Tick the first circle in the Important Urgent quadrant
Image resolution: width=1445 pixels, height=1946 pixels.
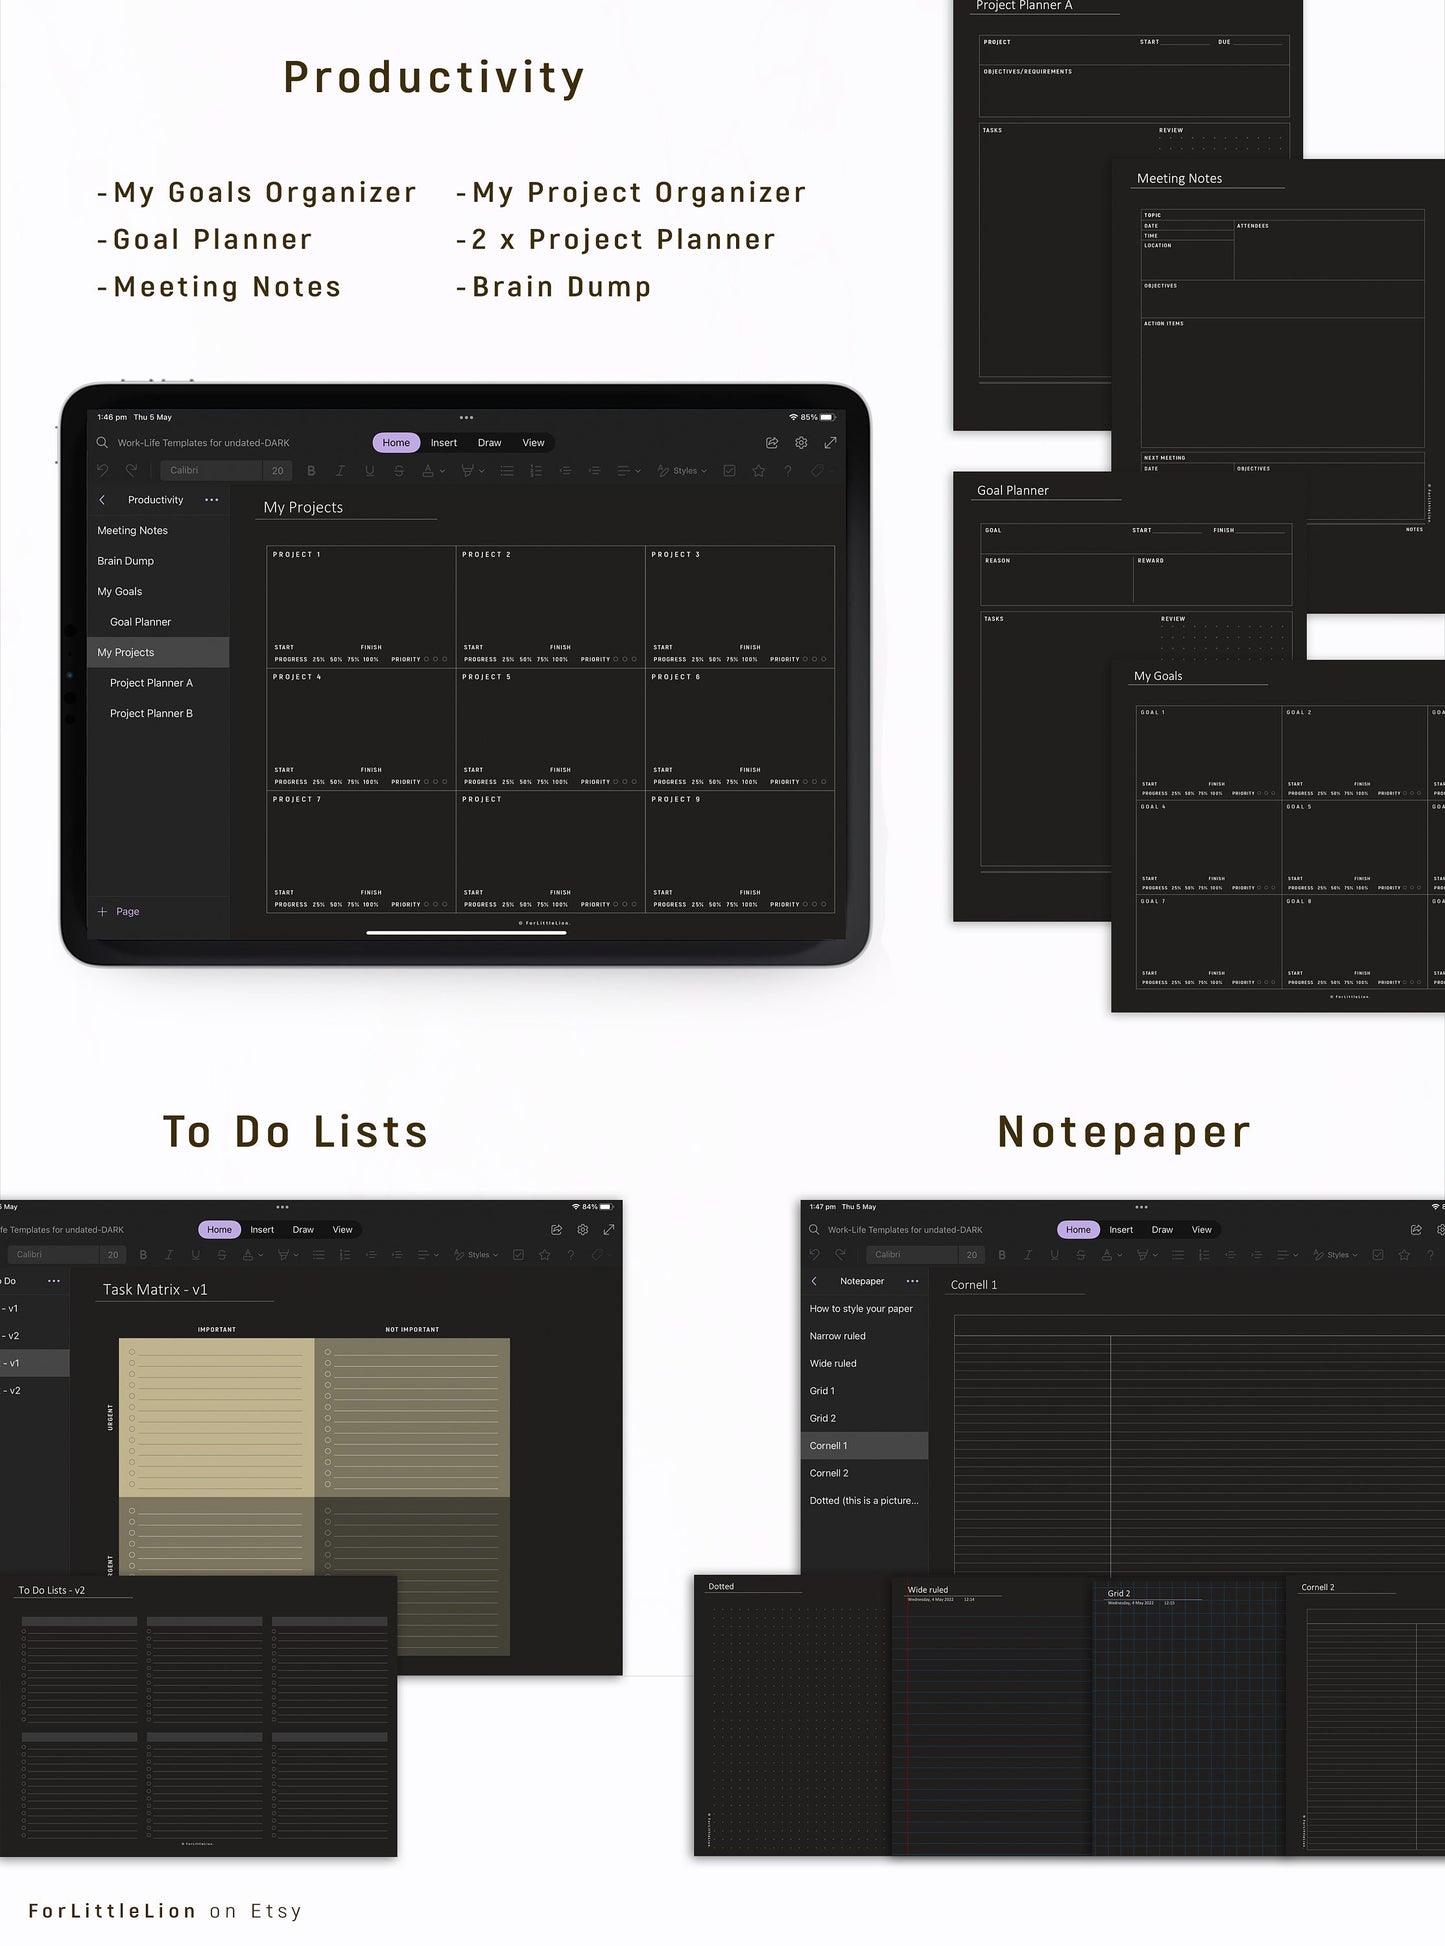coord(132,1352)
